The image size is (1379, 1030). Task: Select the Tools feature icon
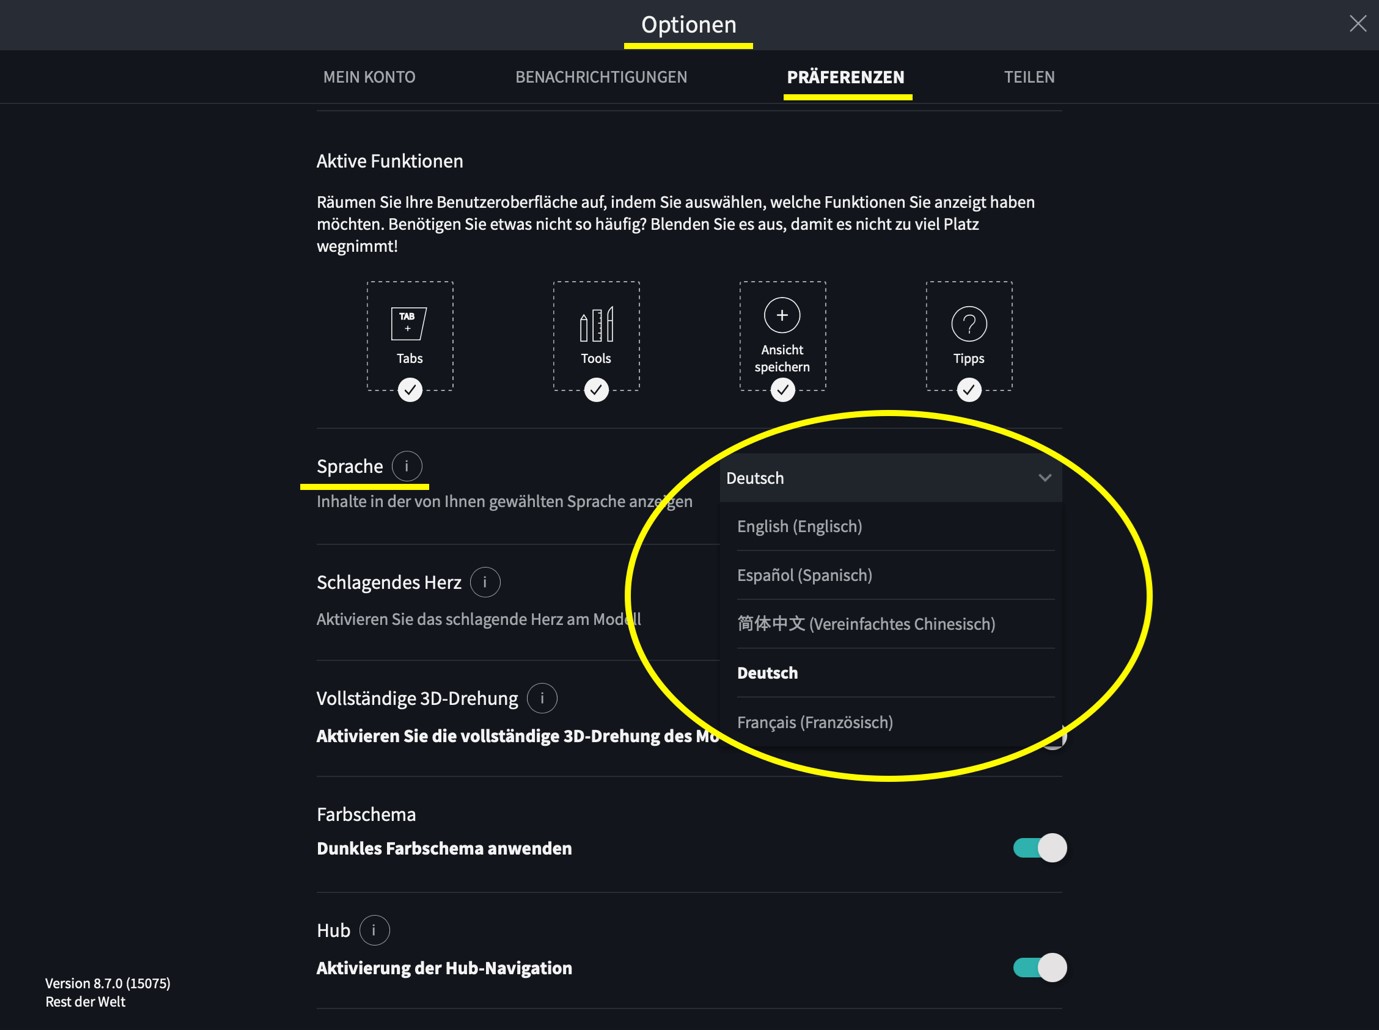[x=596, y=324]
